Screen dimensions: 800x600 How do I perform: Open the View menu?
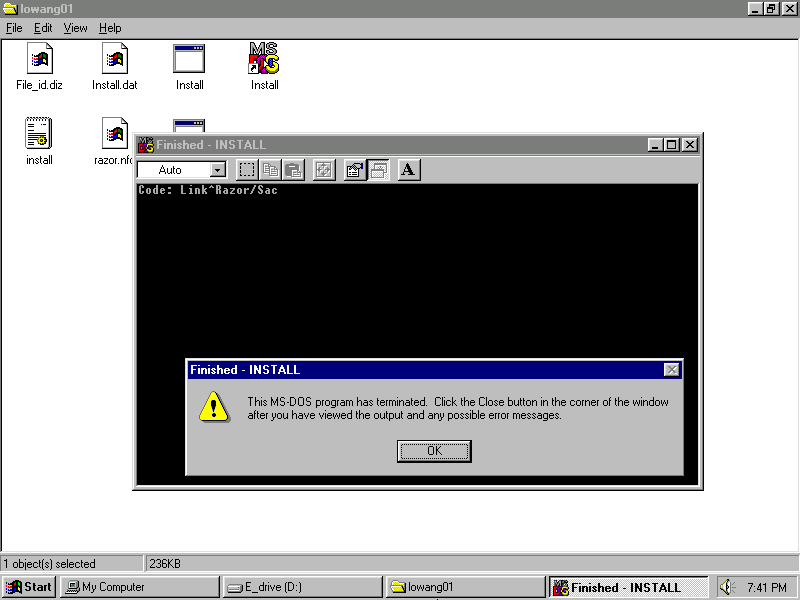click(x=76, y=28)
